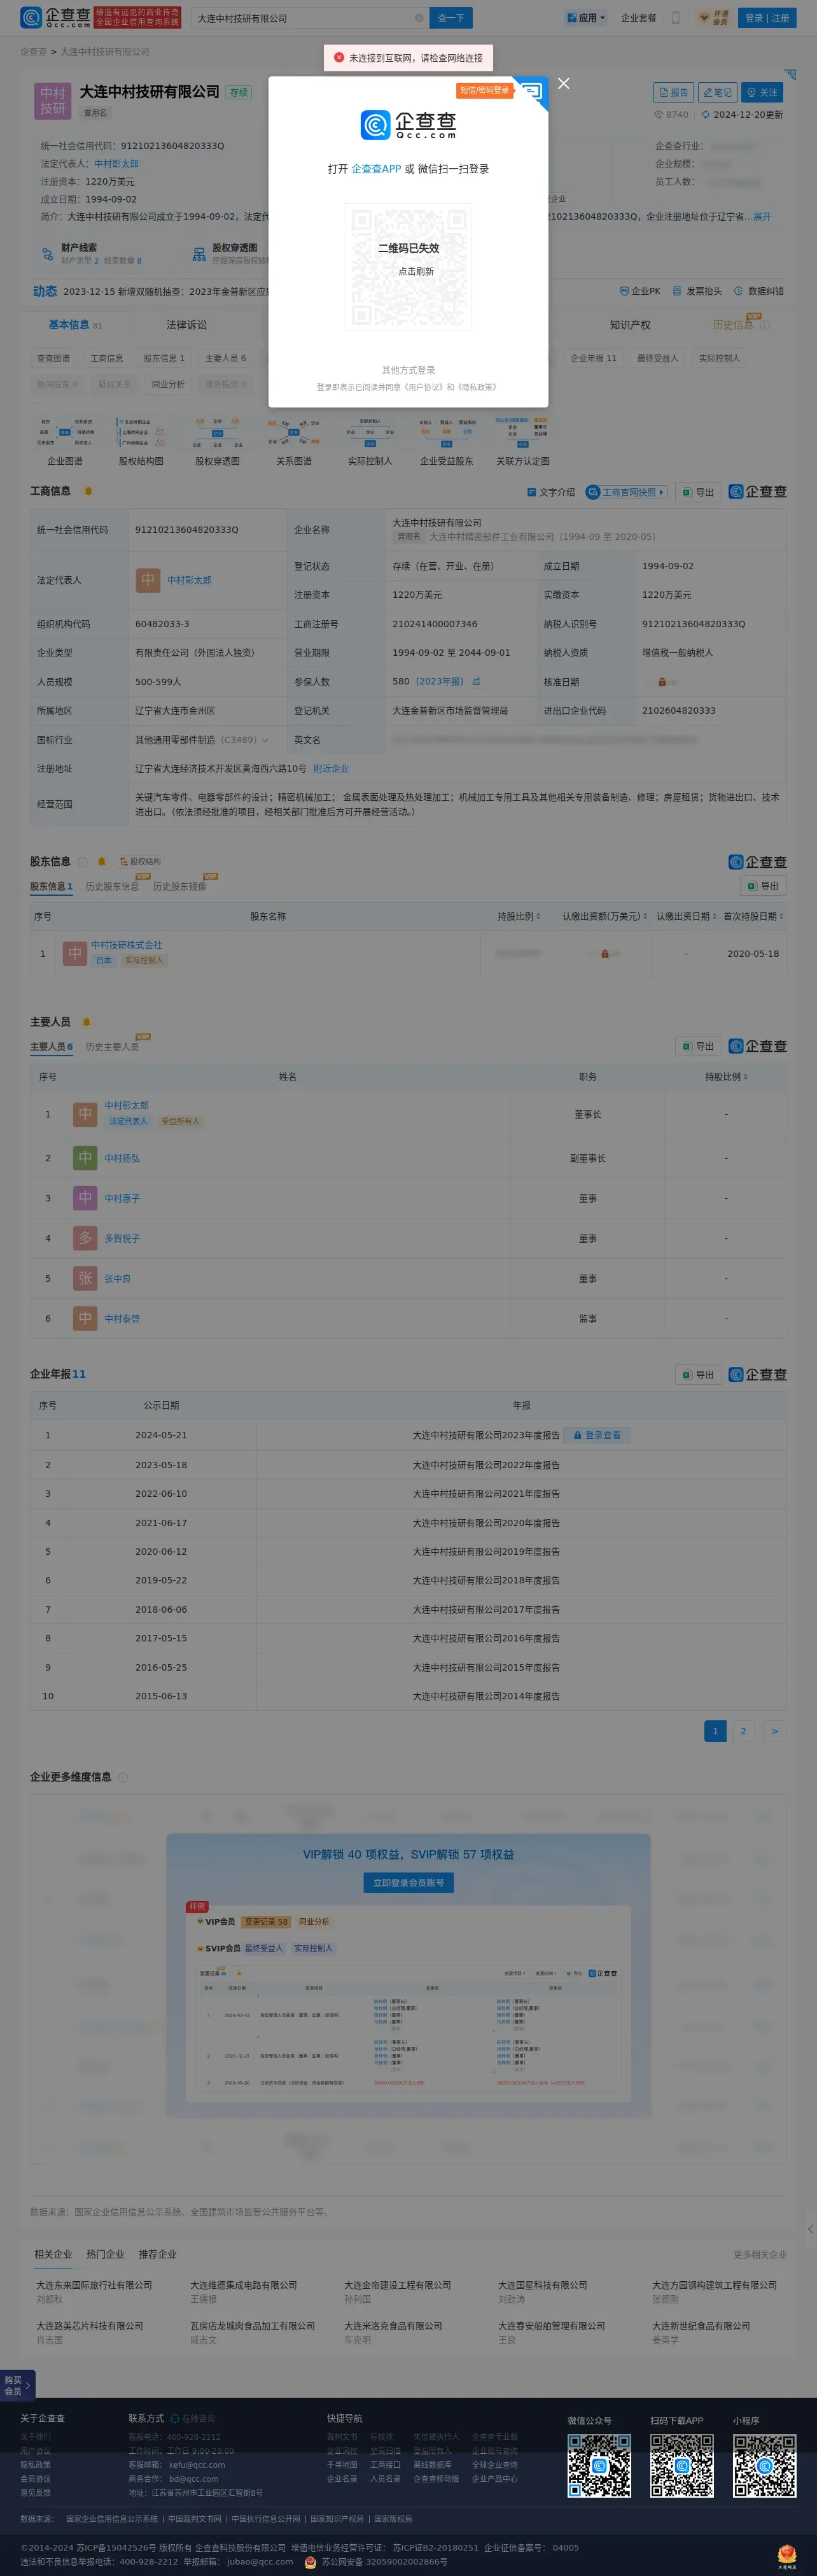Switch to SMS/password login via corner icon
817x2576 pixels.
click(531, 93)
